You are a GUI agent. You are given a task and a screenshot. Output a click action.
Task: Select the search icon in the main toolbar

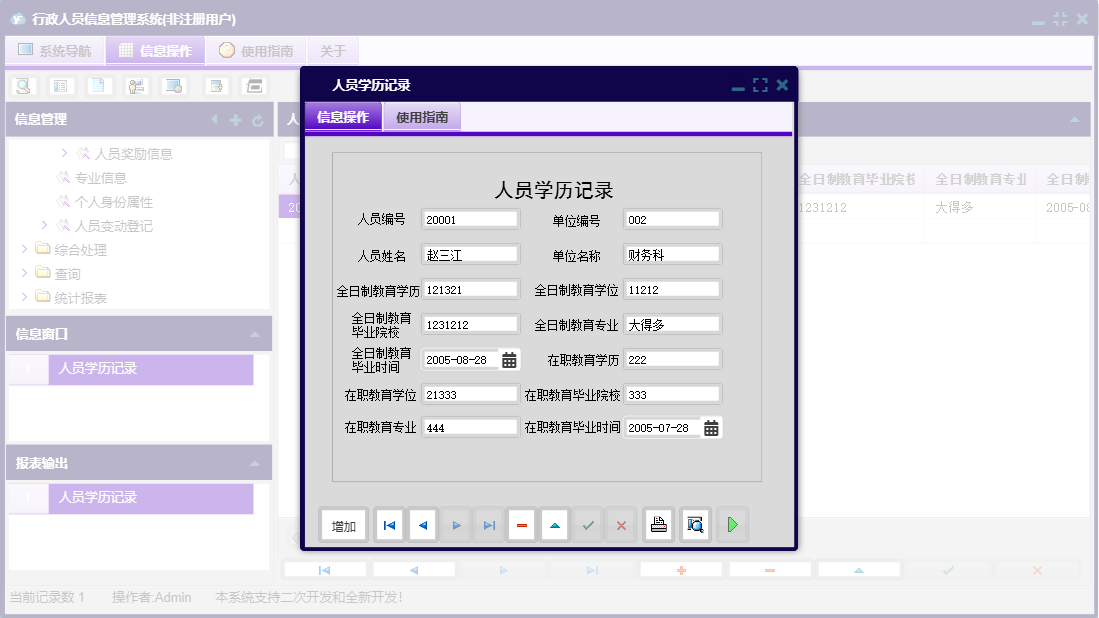point(22,86)
